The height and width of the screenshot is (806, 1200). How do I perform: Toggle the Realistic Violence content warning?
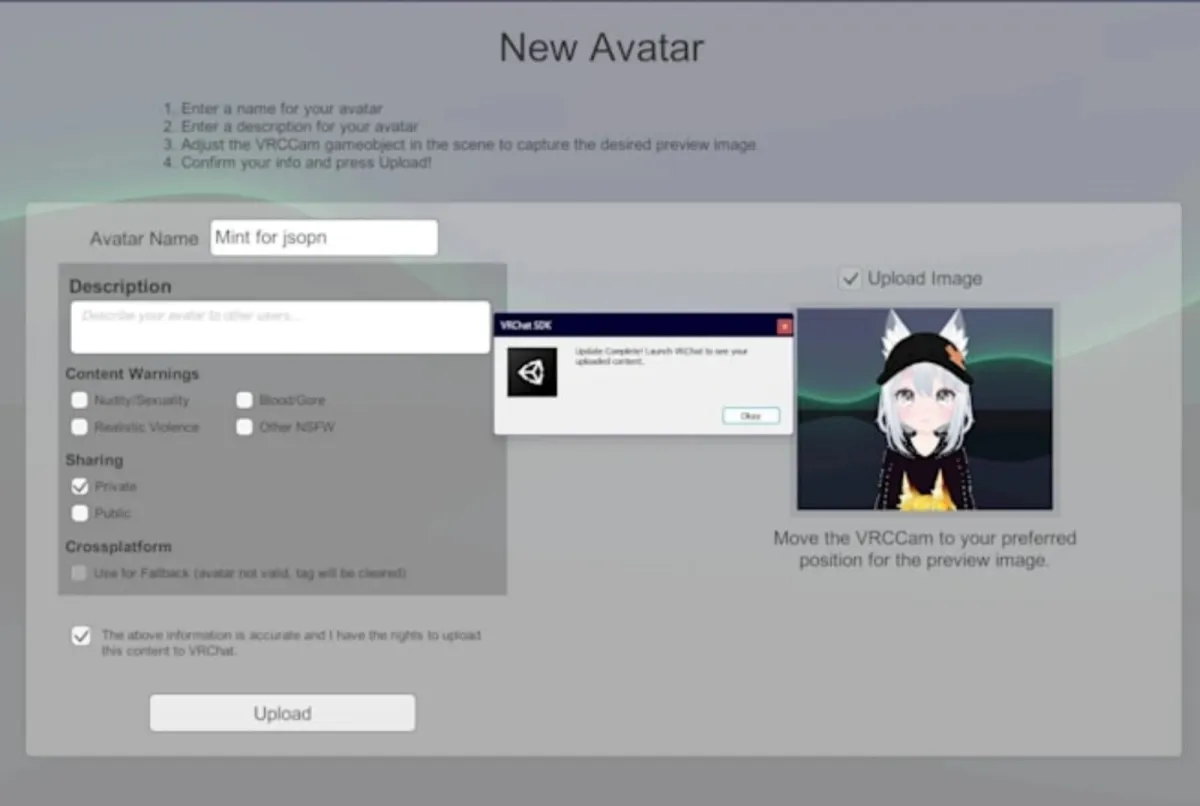80,427
